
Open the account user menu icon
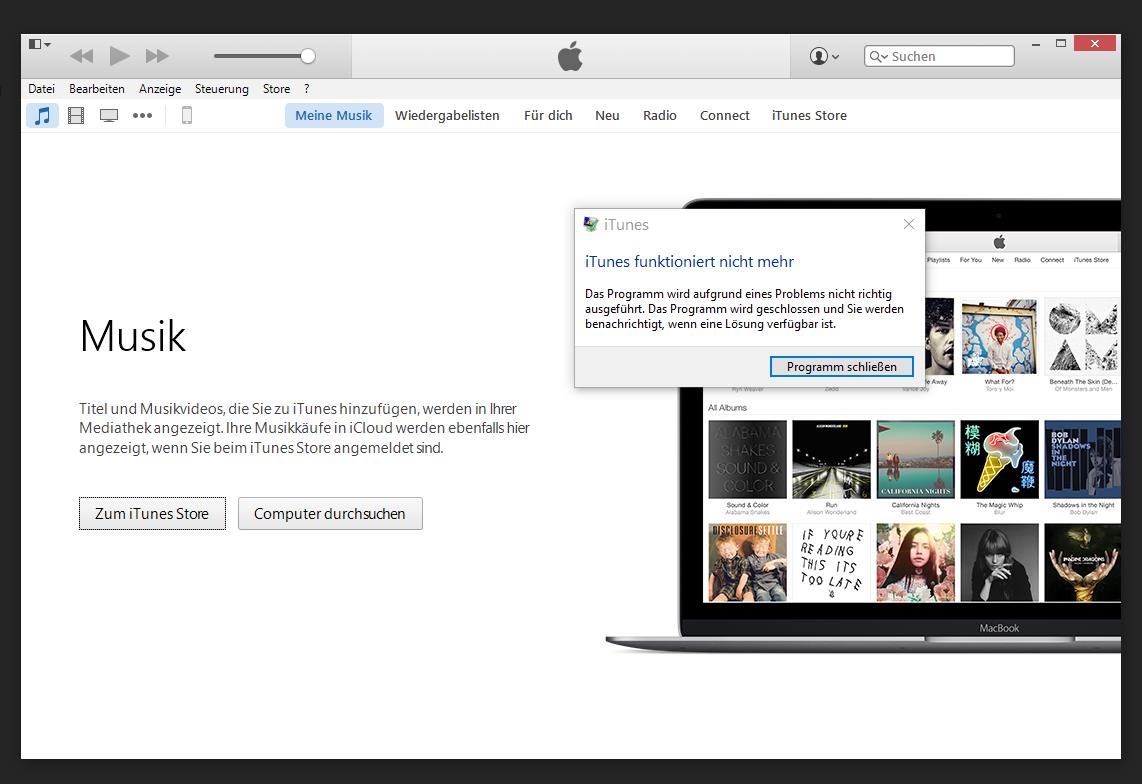coord(824,56)
